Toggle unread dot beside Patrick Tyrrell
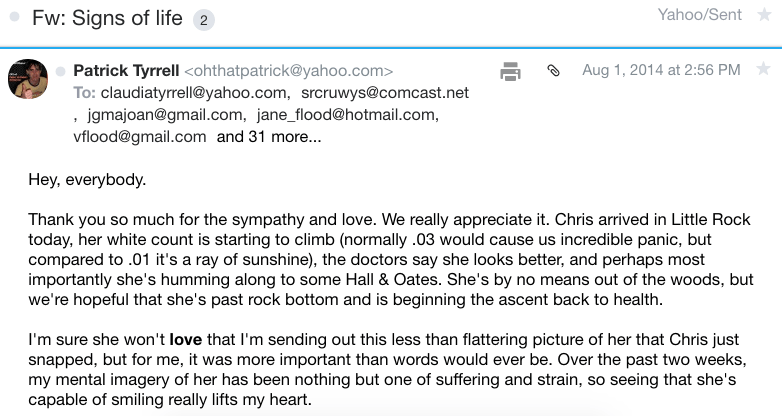The image size is (782, 416). 61,71
